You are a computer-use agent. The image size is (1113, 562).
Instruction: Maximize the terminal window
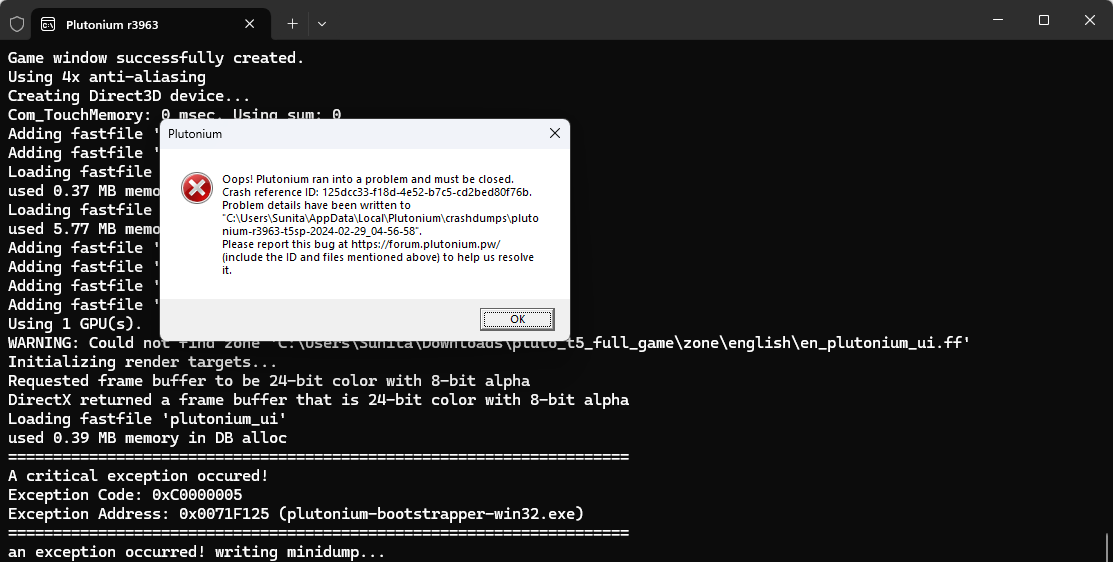tap(1043, 20)
